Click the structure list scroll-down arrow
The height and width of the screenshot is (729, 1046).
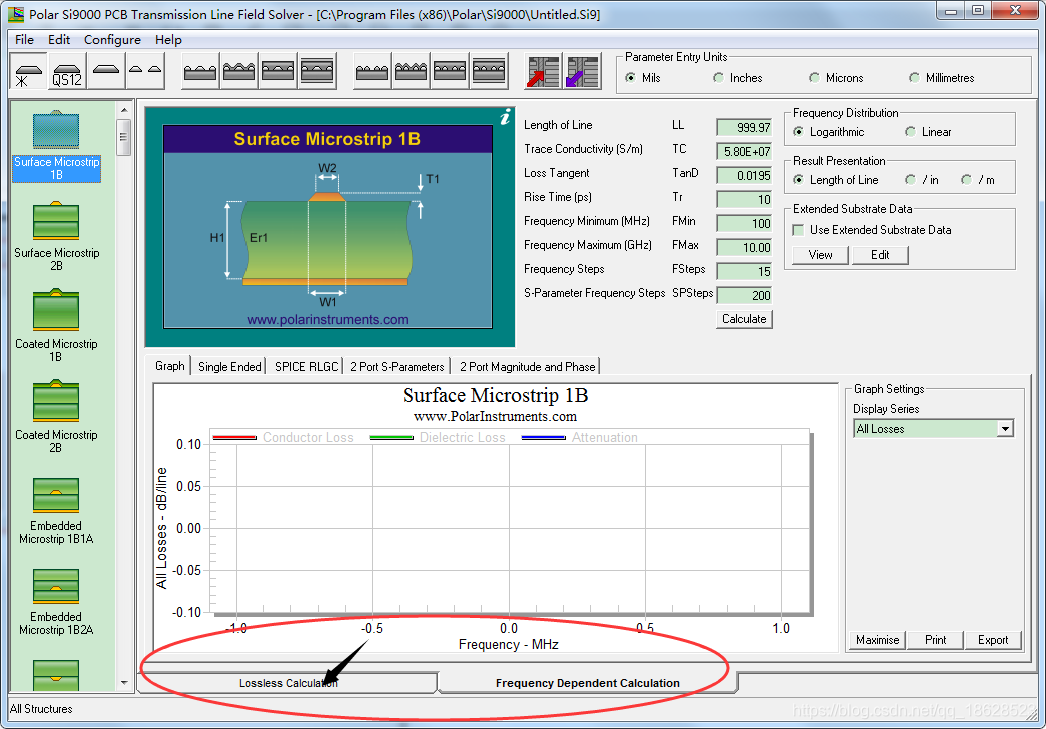124,683
